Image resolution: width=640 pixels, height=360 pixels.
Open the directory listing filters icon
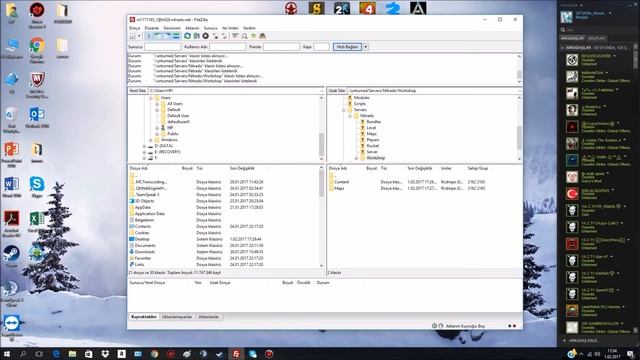[x=235, y=36]
